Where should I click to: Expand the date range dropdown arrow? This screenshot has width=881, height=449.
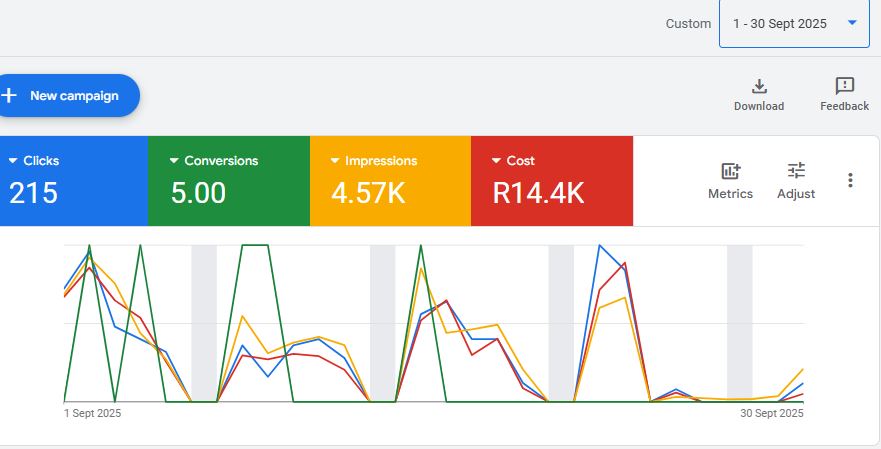point(852,23)
